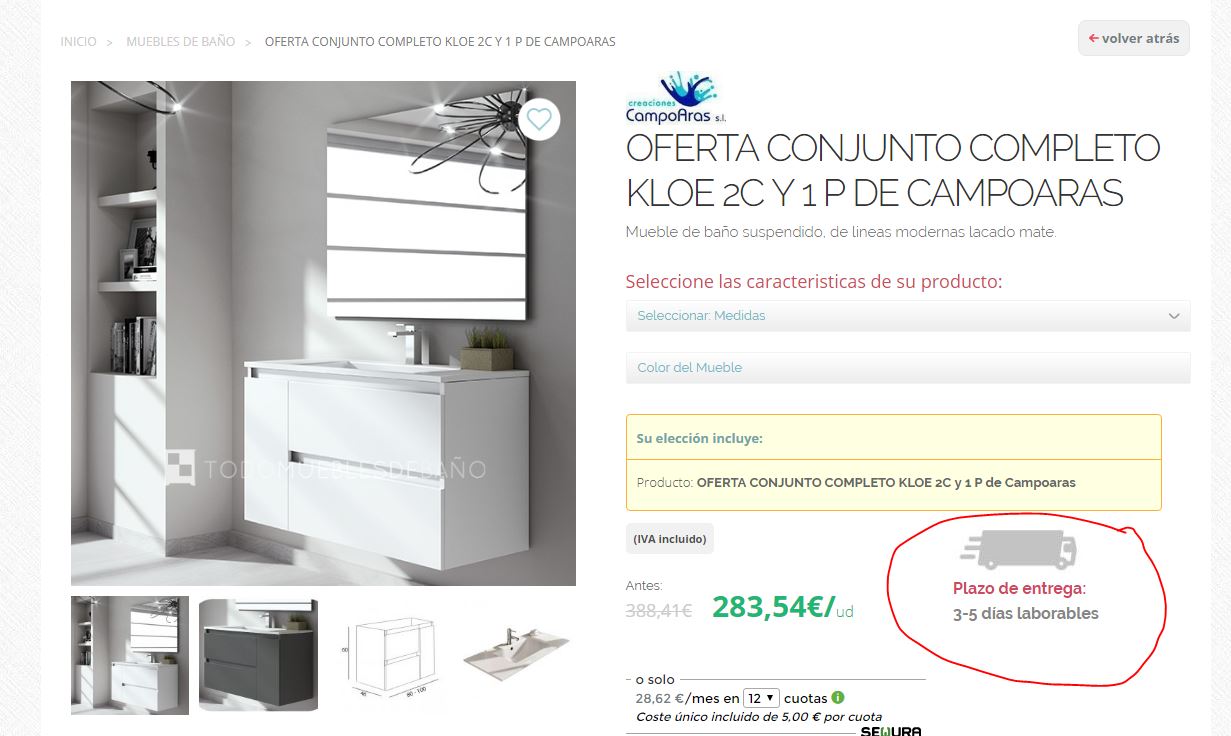Viewport: 1231px width, 736px height.
Task: Click the delivery truck icon
Action: pyautogui.click(x=1019, y=550)
